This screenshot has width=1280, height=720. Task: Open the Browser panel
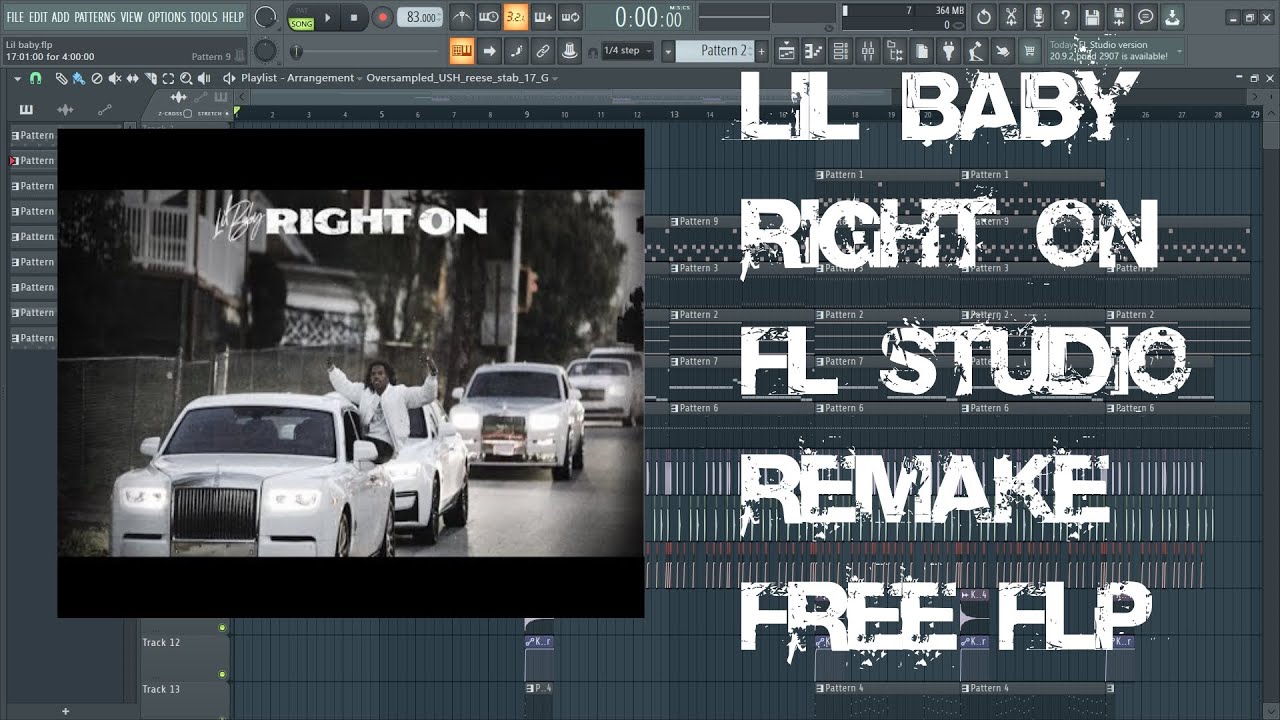[x=894, y=50]
